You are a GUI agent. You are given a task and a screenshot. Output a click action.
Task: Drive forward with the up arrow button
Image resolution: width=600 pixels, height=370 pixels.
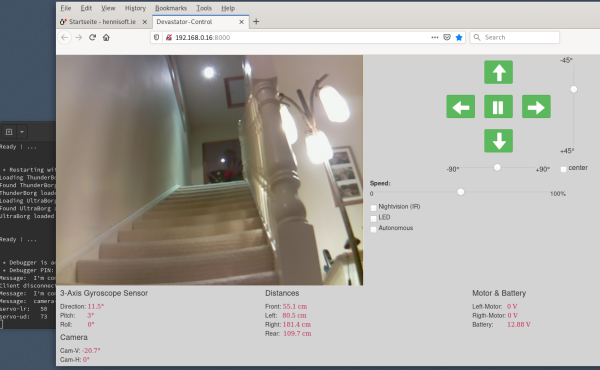498,72
